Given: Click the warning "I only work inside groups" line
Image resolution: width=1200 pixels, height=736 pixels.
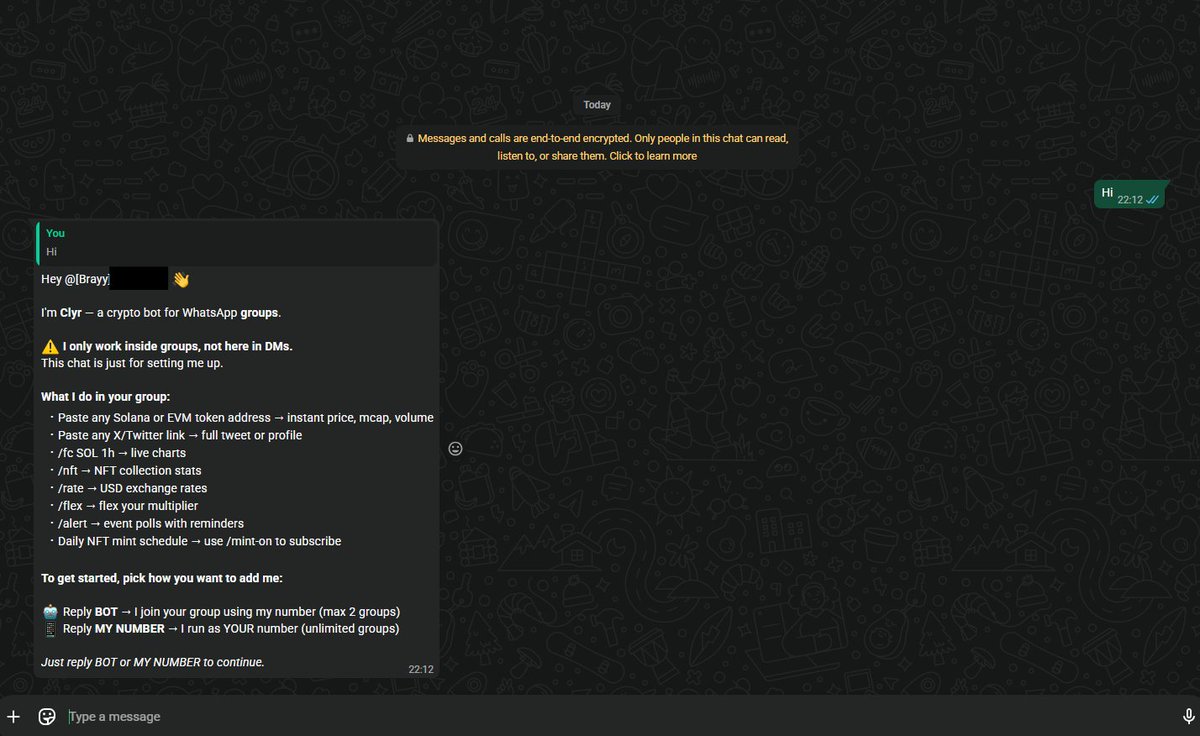Looking at the screenshot, I should pos(167,346).
